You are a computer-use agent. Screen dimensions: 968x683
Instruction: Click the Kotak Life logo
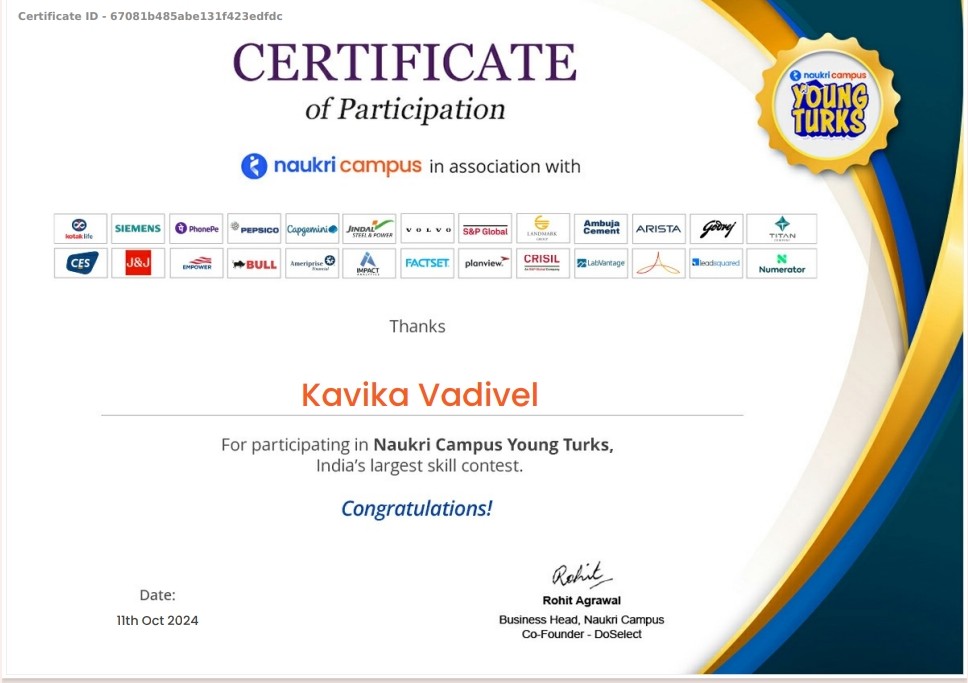(x=80, y=229)
